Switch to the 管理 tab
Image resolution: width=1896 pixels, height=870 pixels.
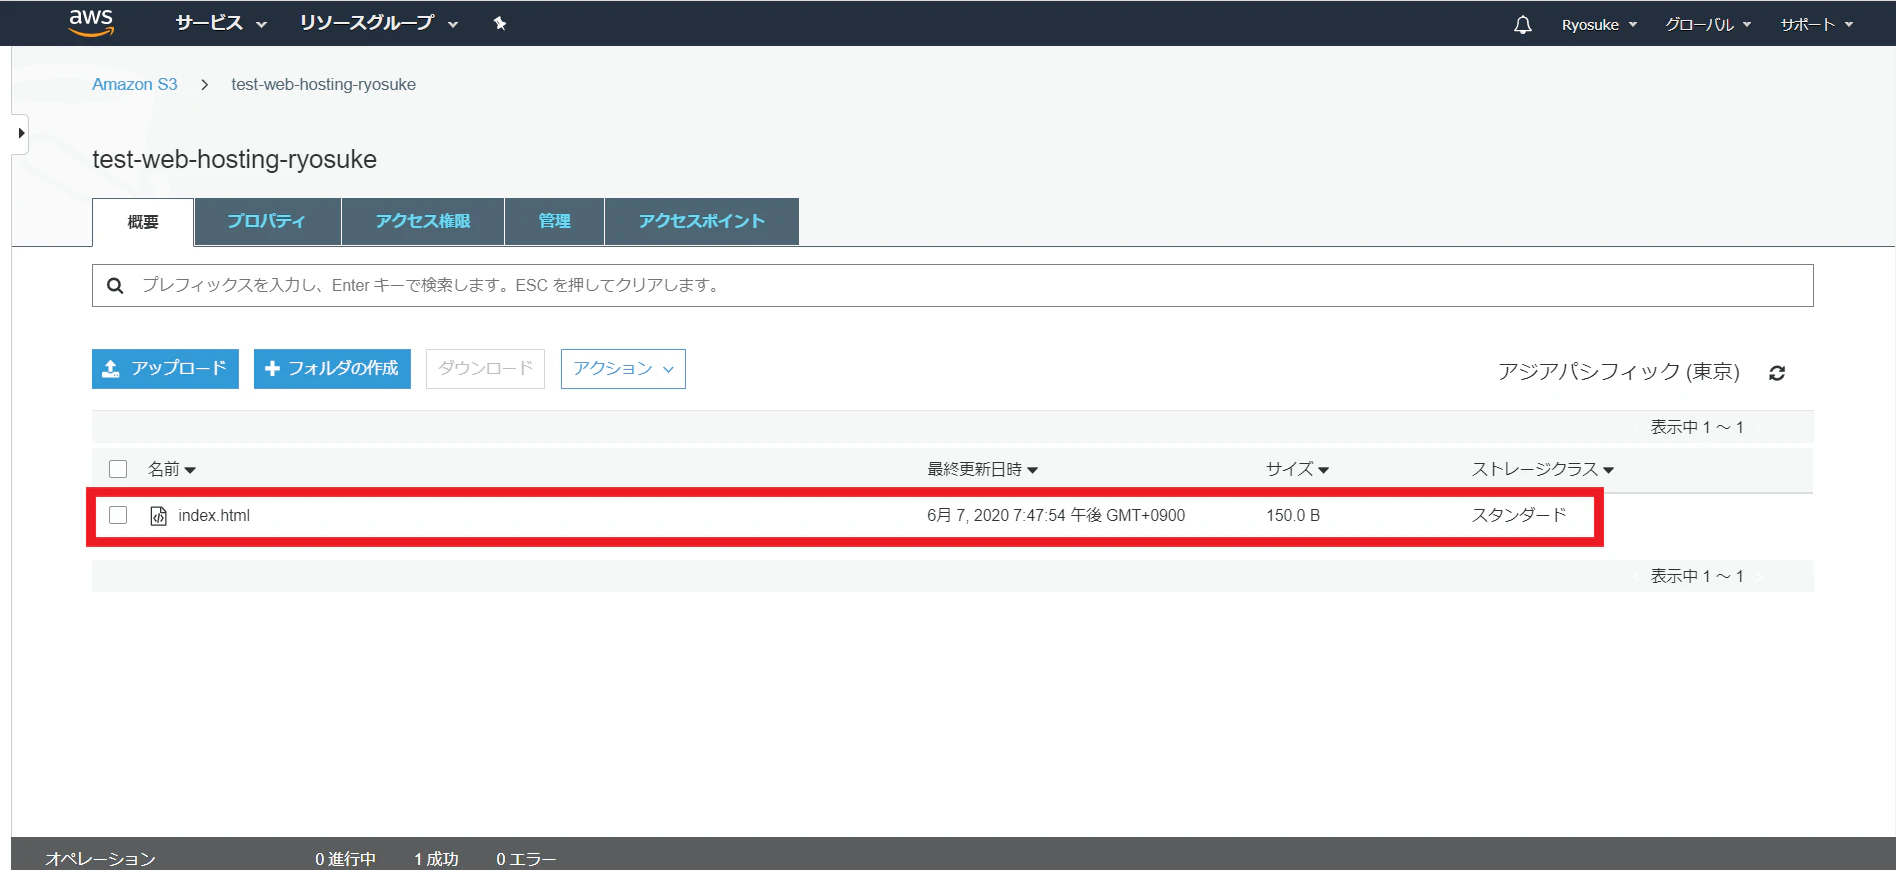pyautogui.click(x=554, y=221)
